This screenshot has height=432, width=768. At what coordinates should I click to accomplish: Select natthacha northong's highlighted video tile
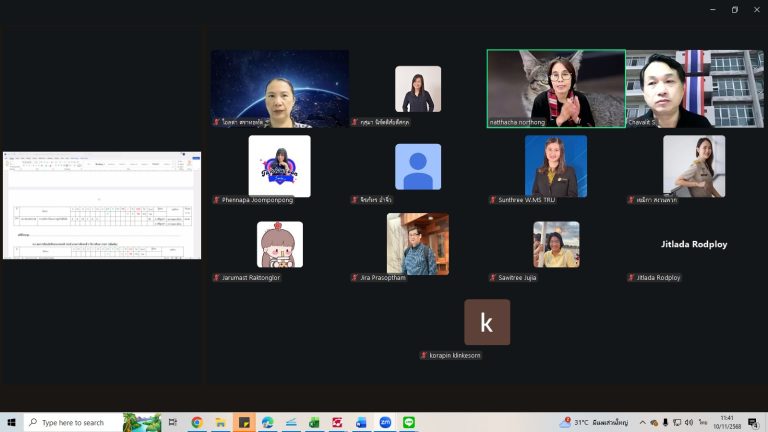point(556,88)
